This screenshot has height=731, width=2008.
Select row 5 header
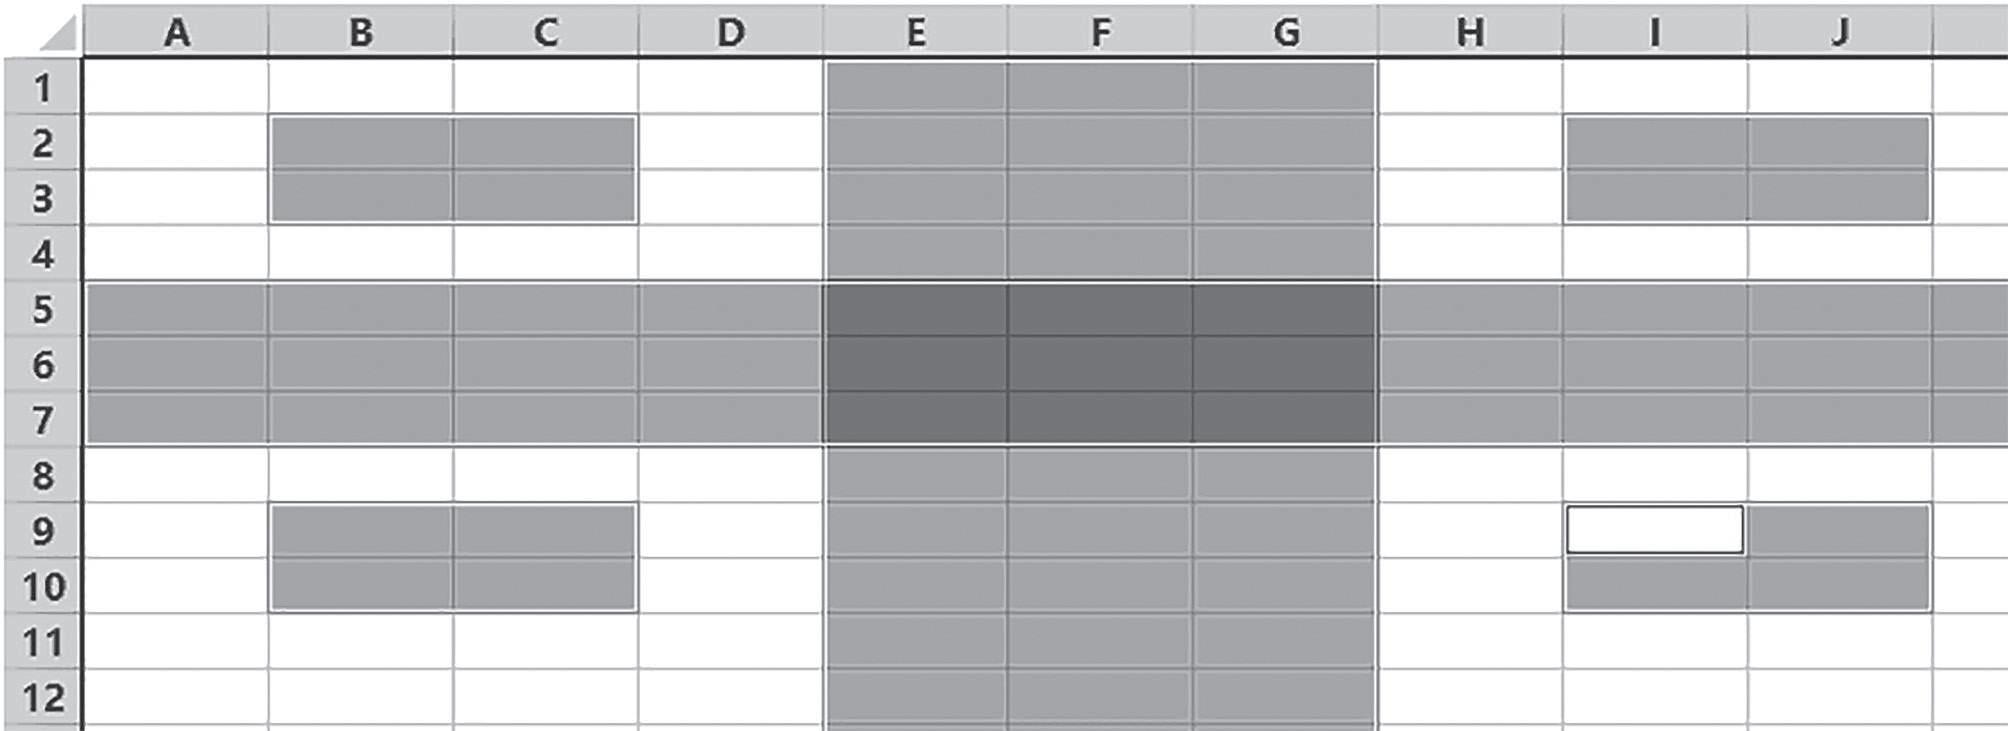tap(42, 309)
